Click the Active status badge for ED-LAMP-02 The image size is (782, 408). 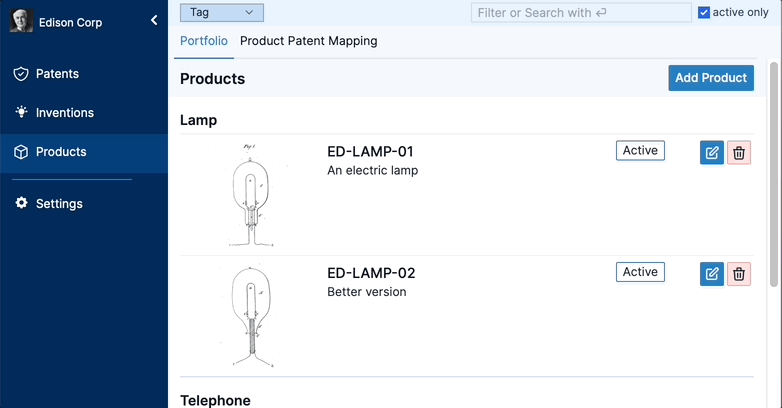tap(640, 272)
